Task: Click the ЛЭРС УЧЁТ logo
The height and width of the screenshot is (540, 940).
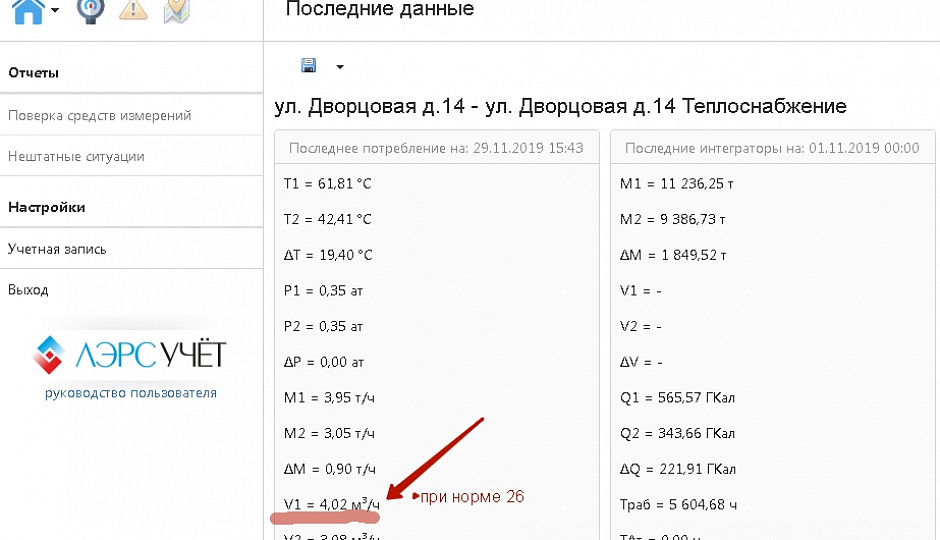Action: click(x=130, y=353)
